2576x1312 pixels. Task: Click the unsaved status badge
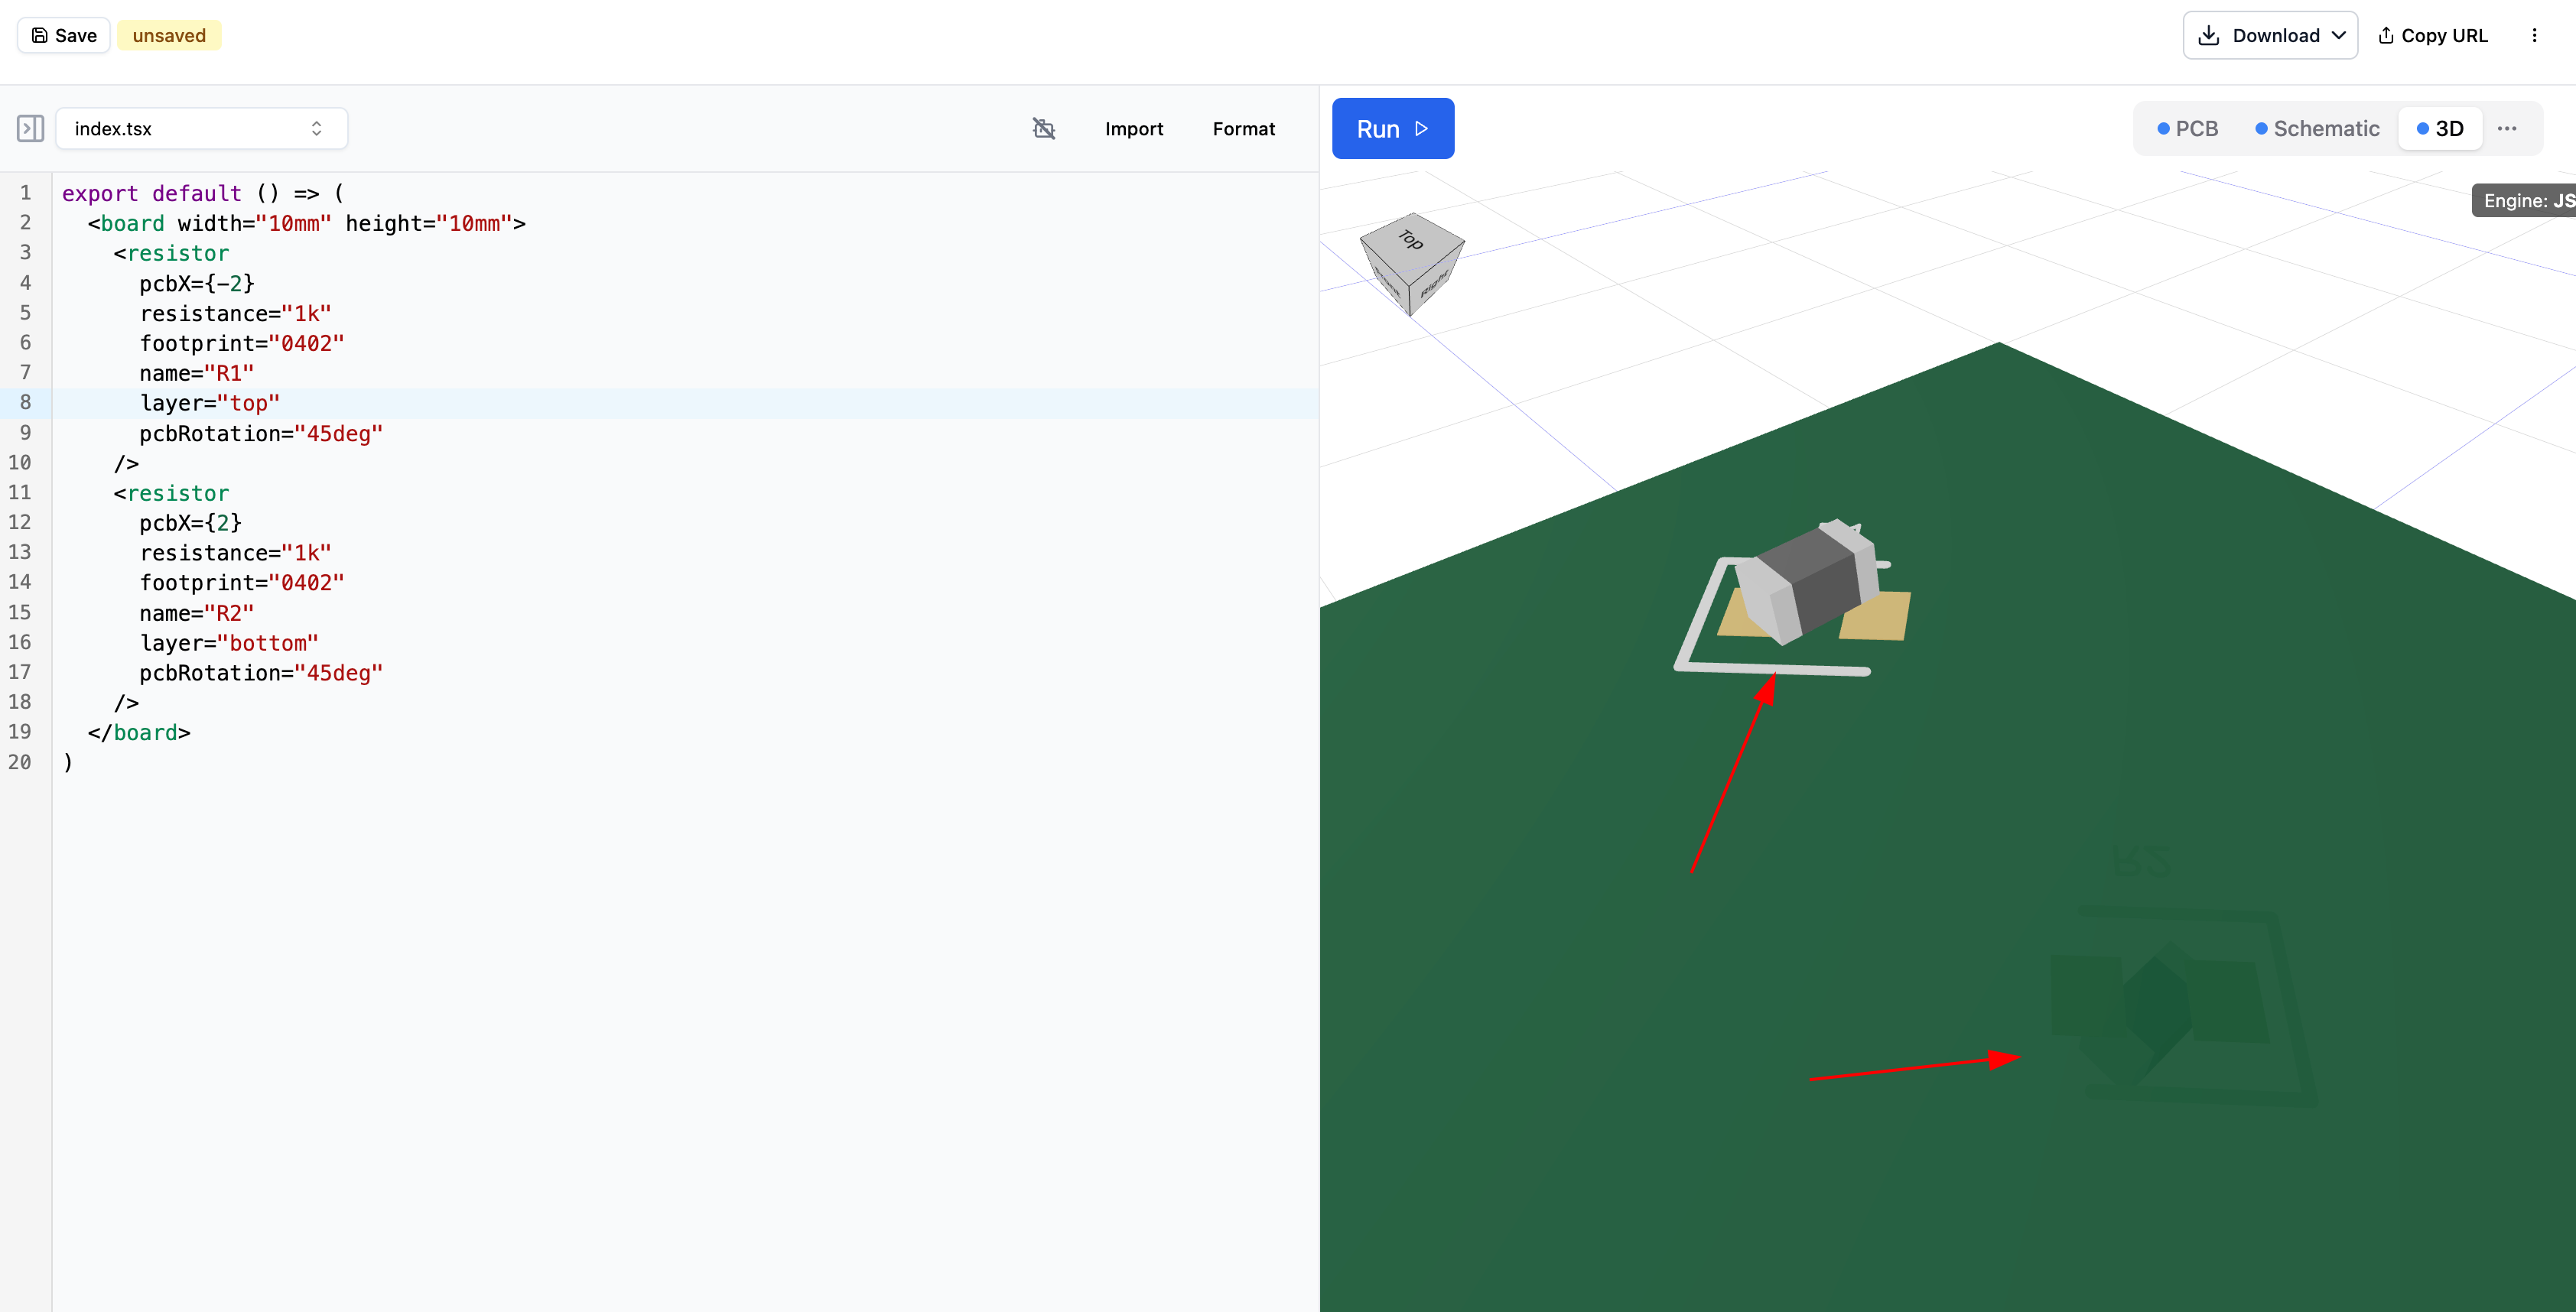coord(169,35)
